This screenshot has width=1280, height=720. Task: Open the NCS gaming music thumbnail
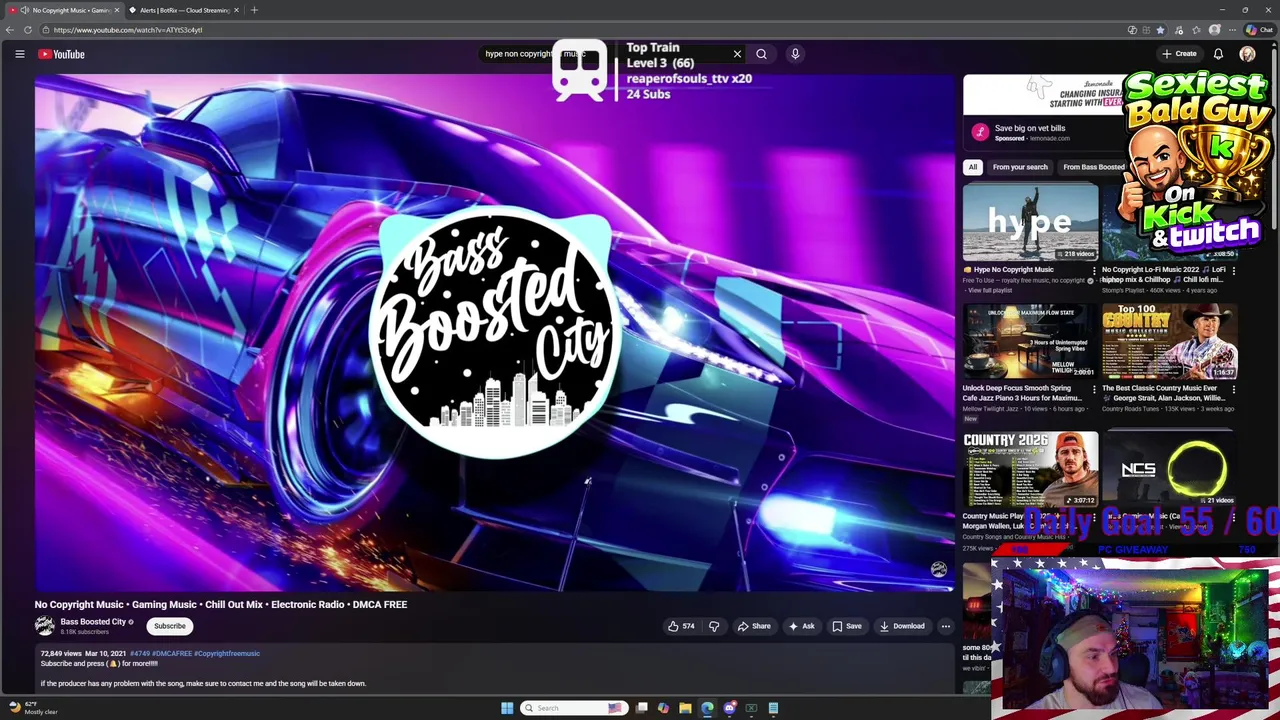[1170, 469]
